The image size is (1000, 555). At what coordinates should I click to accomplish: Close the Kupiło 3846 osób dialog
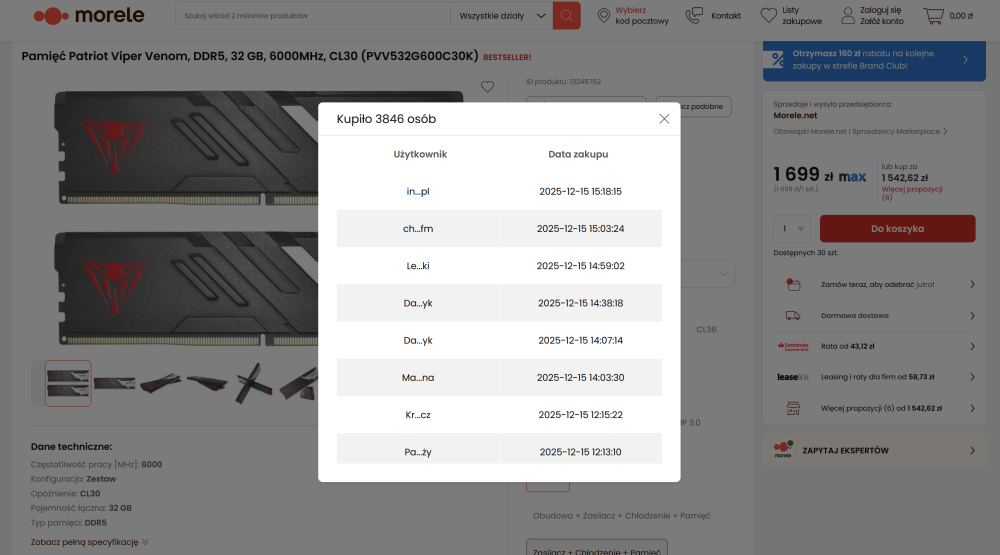point(664,119)
